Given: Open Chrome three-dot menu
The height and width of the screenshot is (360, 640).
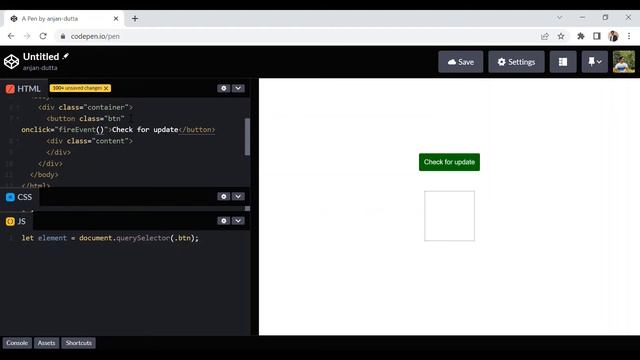Looking at the screenshot, I should click(629, 36).
